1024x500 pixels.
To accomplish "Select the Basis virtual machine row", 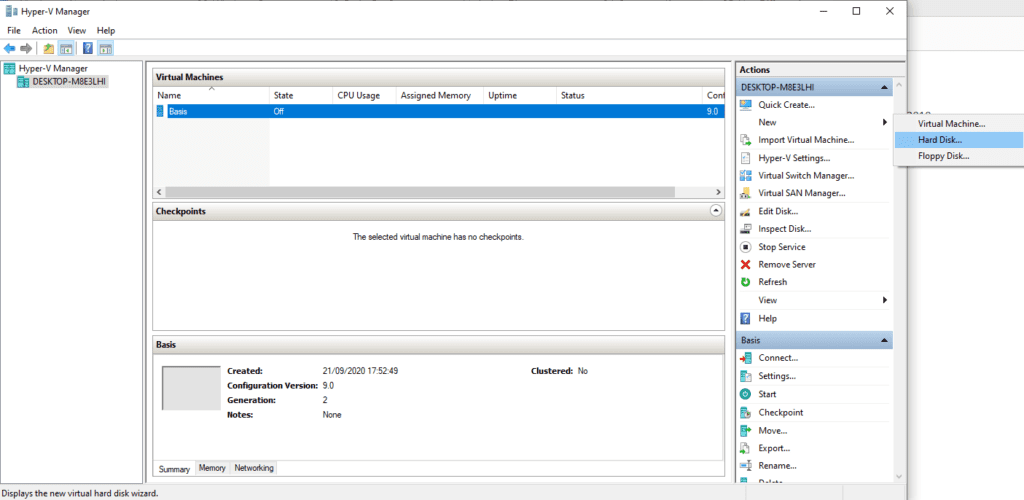I will [438, 112].
